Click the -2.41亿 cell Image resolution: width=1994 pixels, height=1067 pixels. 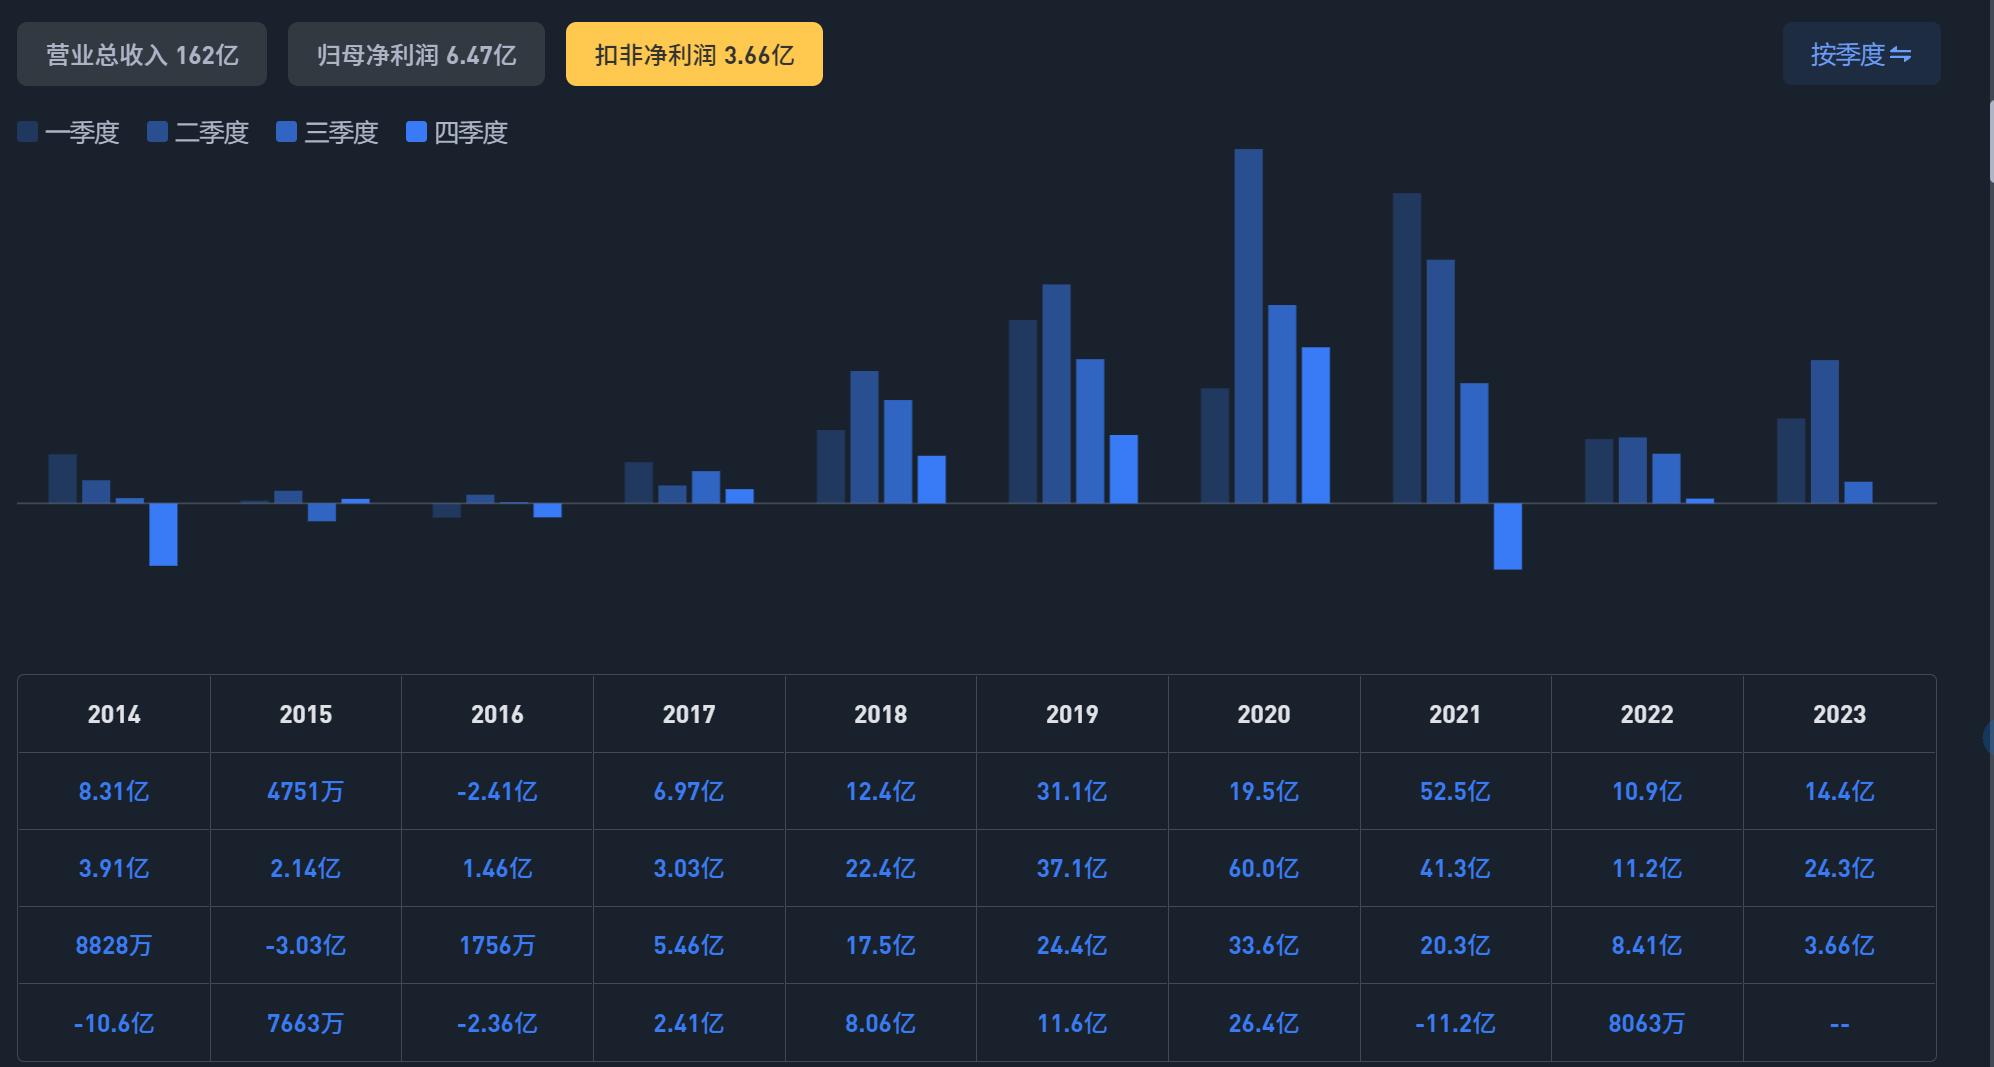[497, 791]
